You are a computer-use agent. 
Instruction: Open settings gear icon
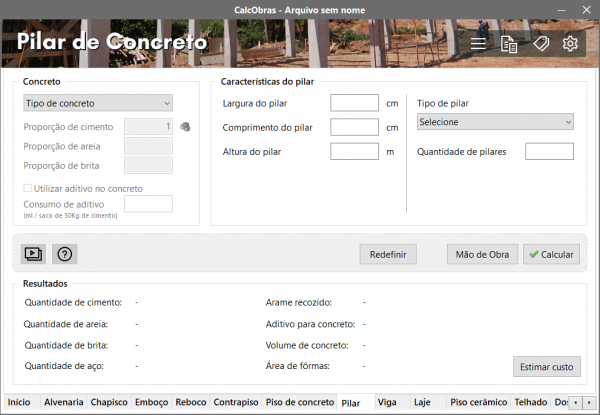pos(571,44)
